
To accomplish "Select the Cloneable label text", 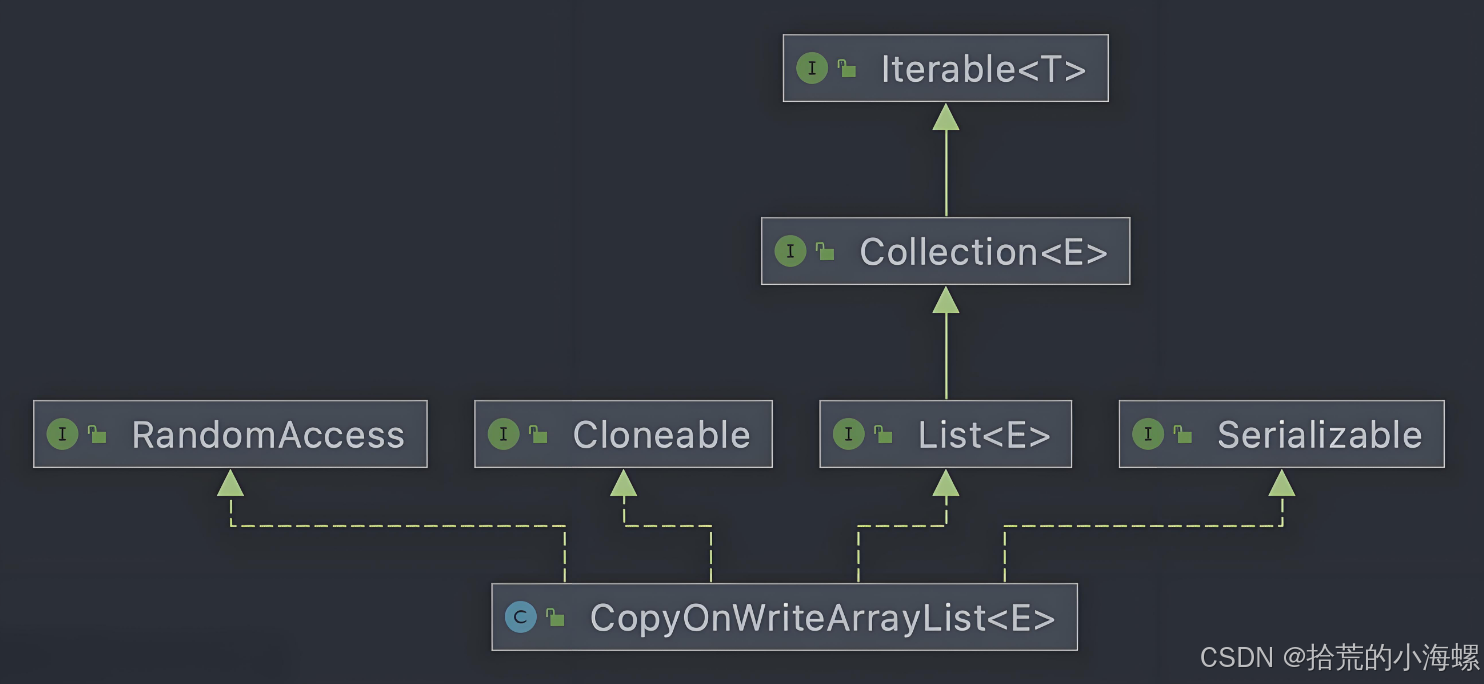I will point(661,435).
